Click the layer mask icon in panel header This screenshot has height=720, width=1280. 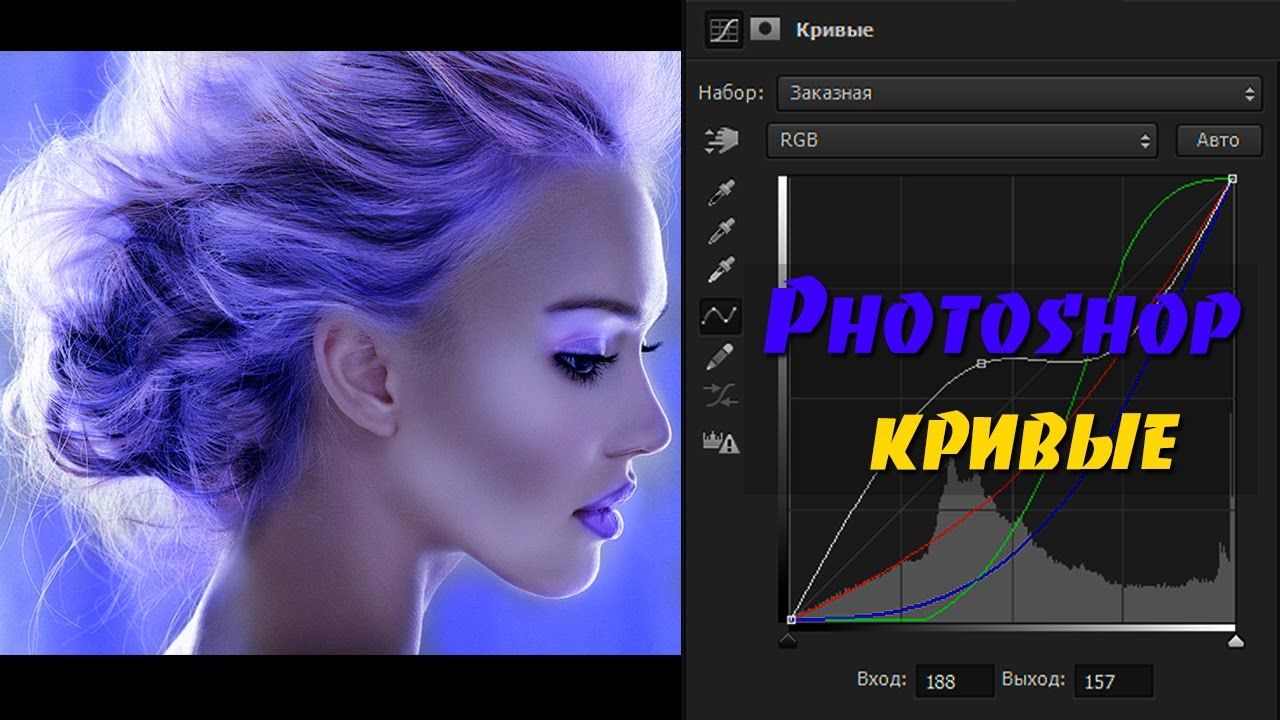tap(765, 30)
